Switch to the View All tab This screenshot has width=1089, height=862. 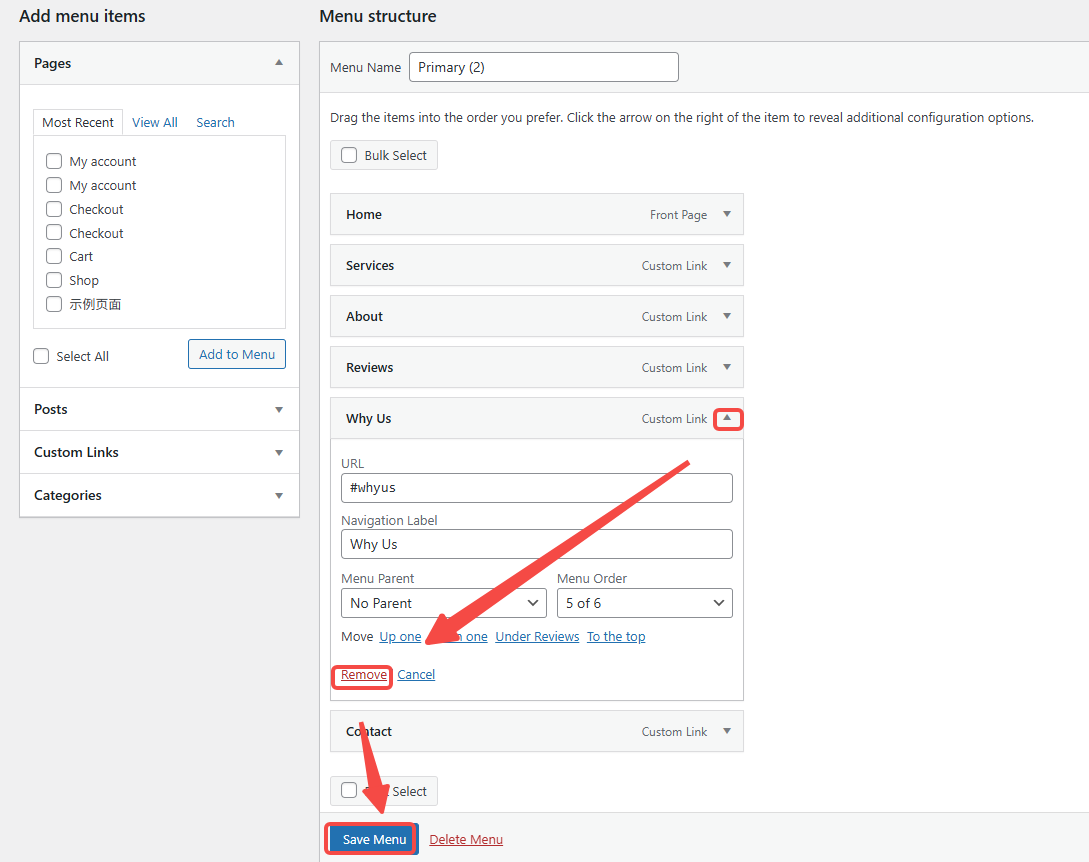pyautogui.click(x=155, y=122)
